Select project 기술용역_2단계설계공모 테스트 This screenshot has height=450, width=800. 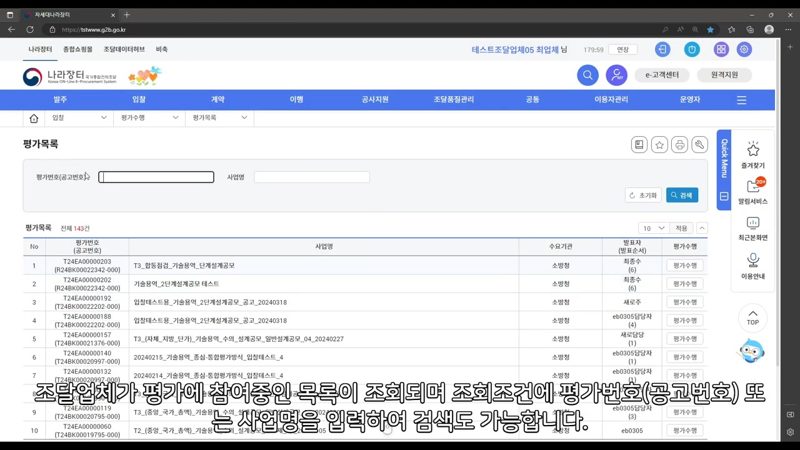176,284
